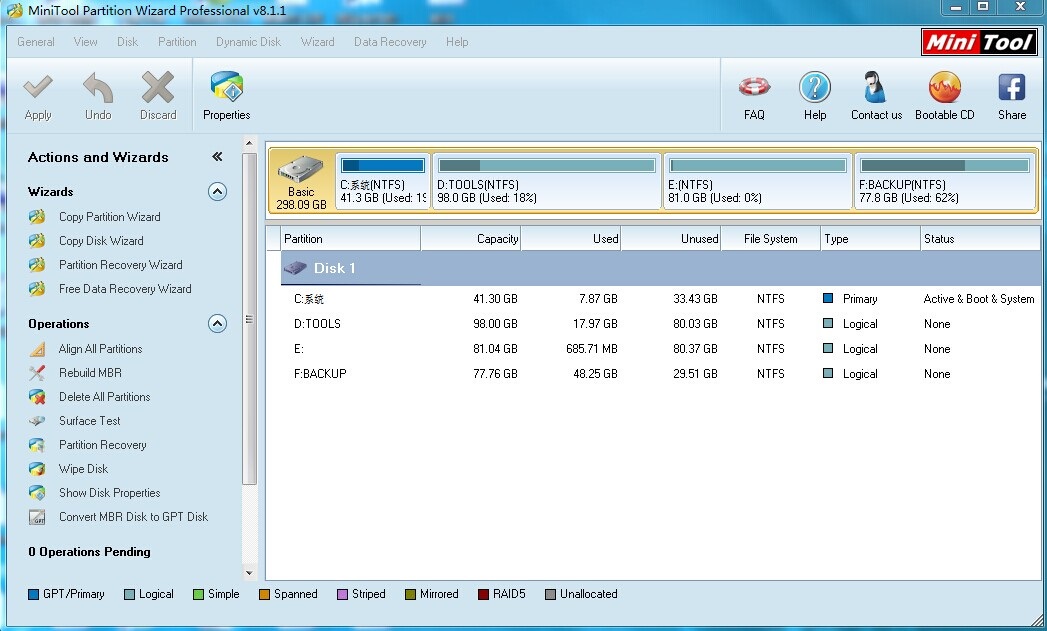
Task: Click the MiniTool logo
Action: click(x=980, y=43)
